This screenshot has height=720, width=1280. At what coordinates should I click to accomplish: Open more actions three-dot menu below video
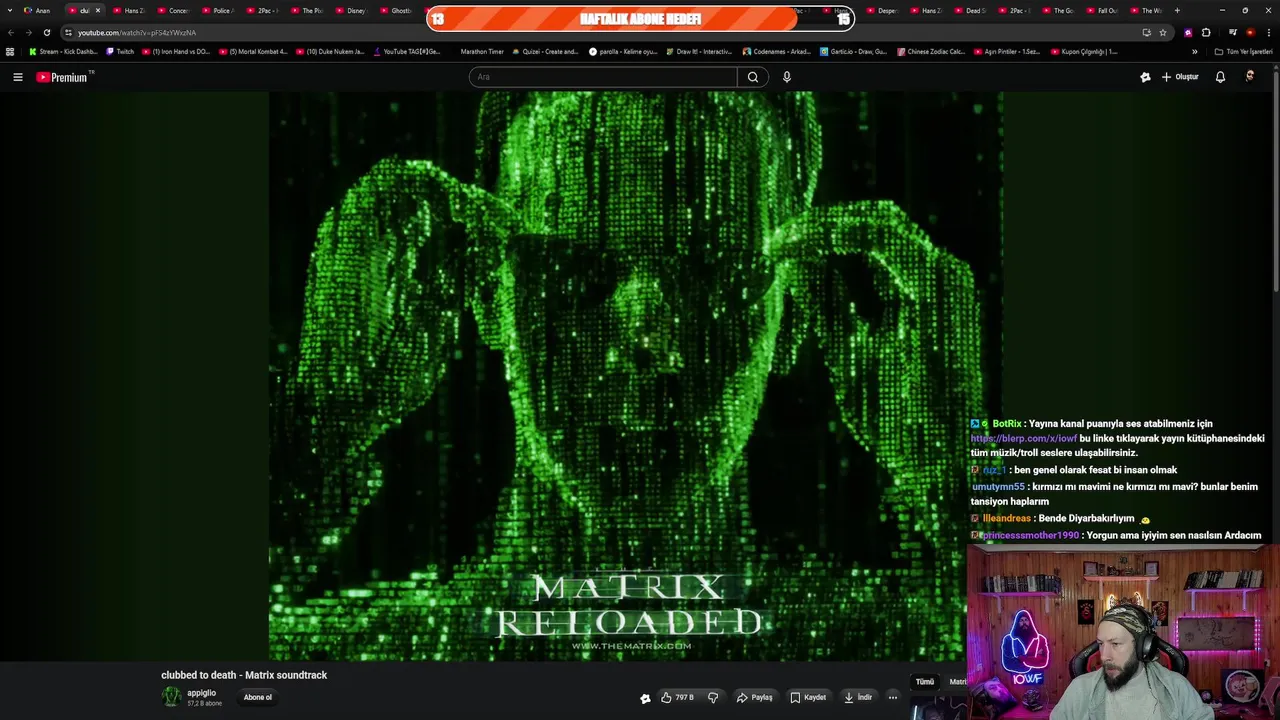[893, 697]
